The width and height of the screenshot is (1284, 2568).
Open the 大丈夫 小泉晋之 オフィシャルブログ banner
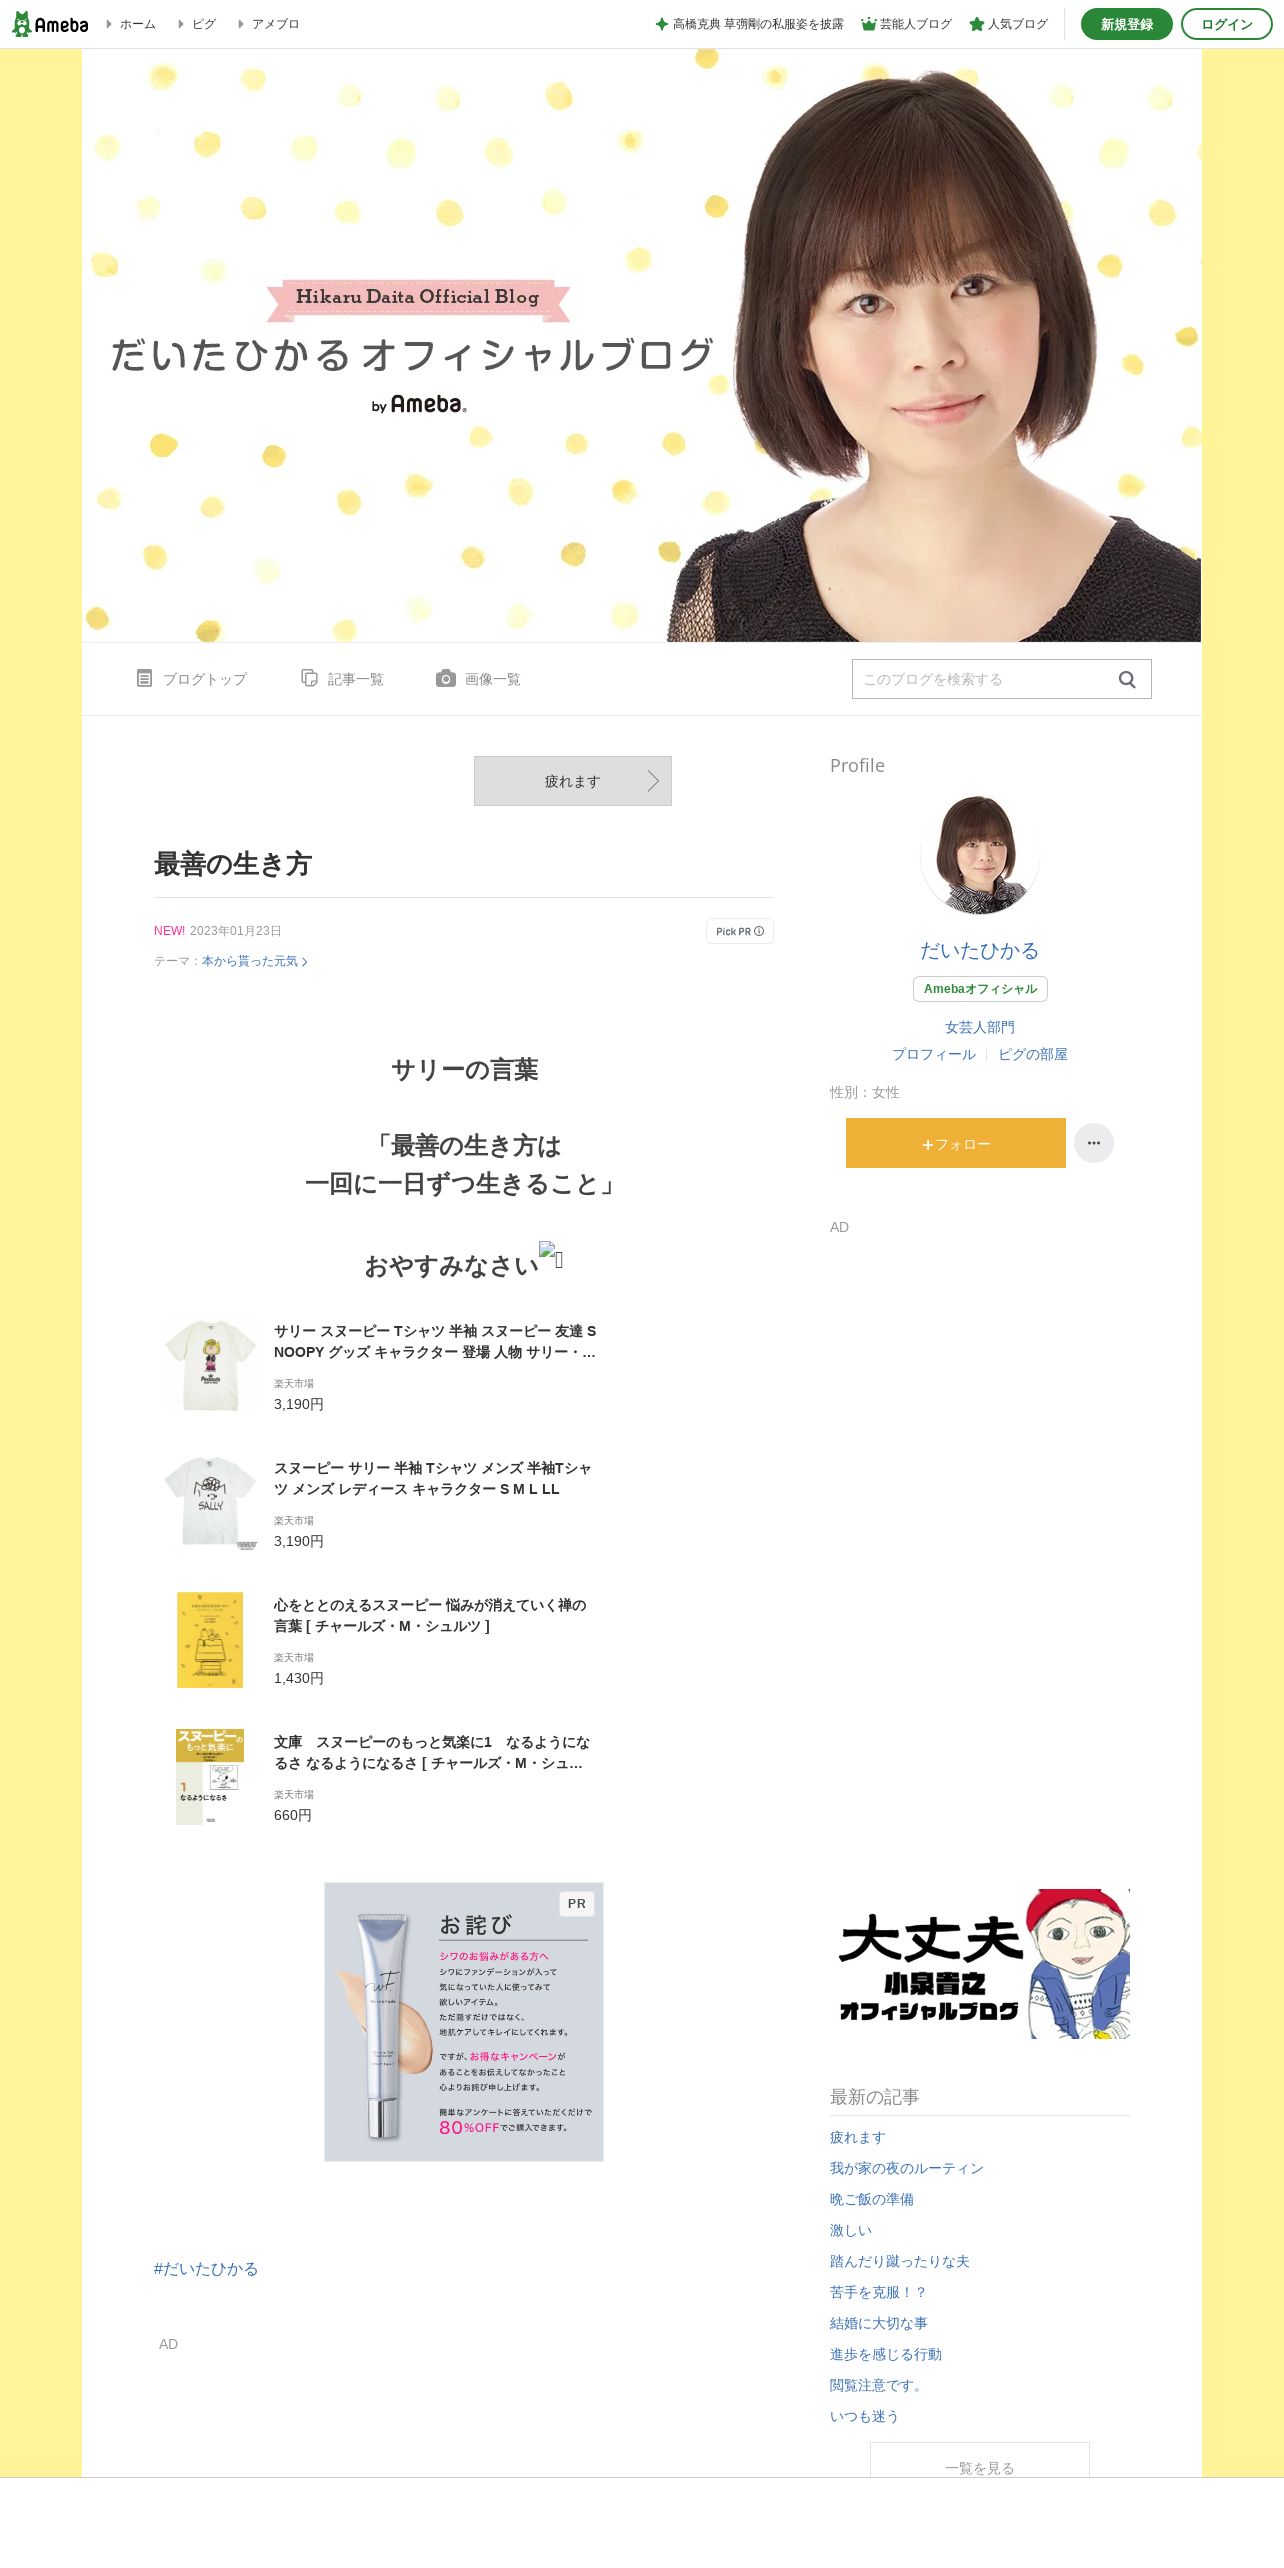point(980,1964)
